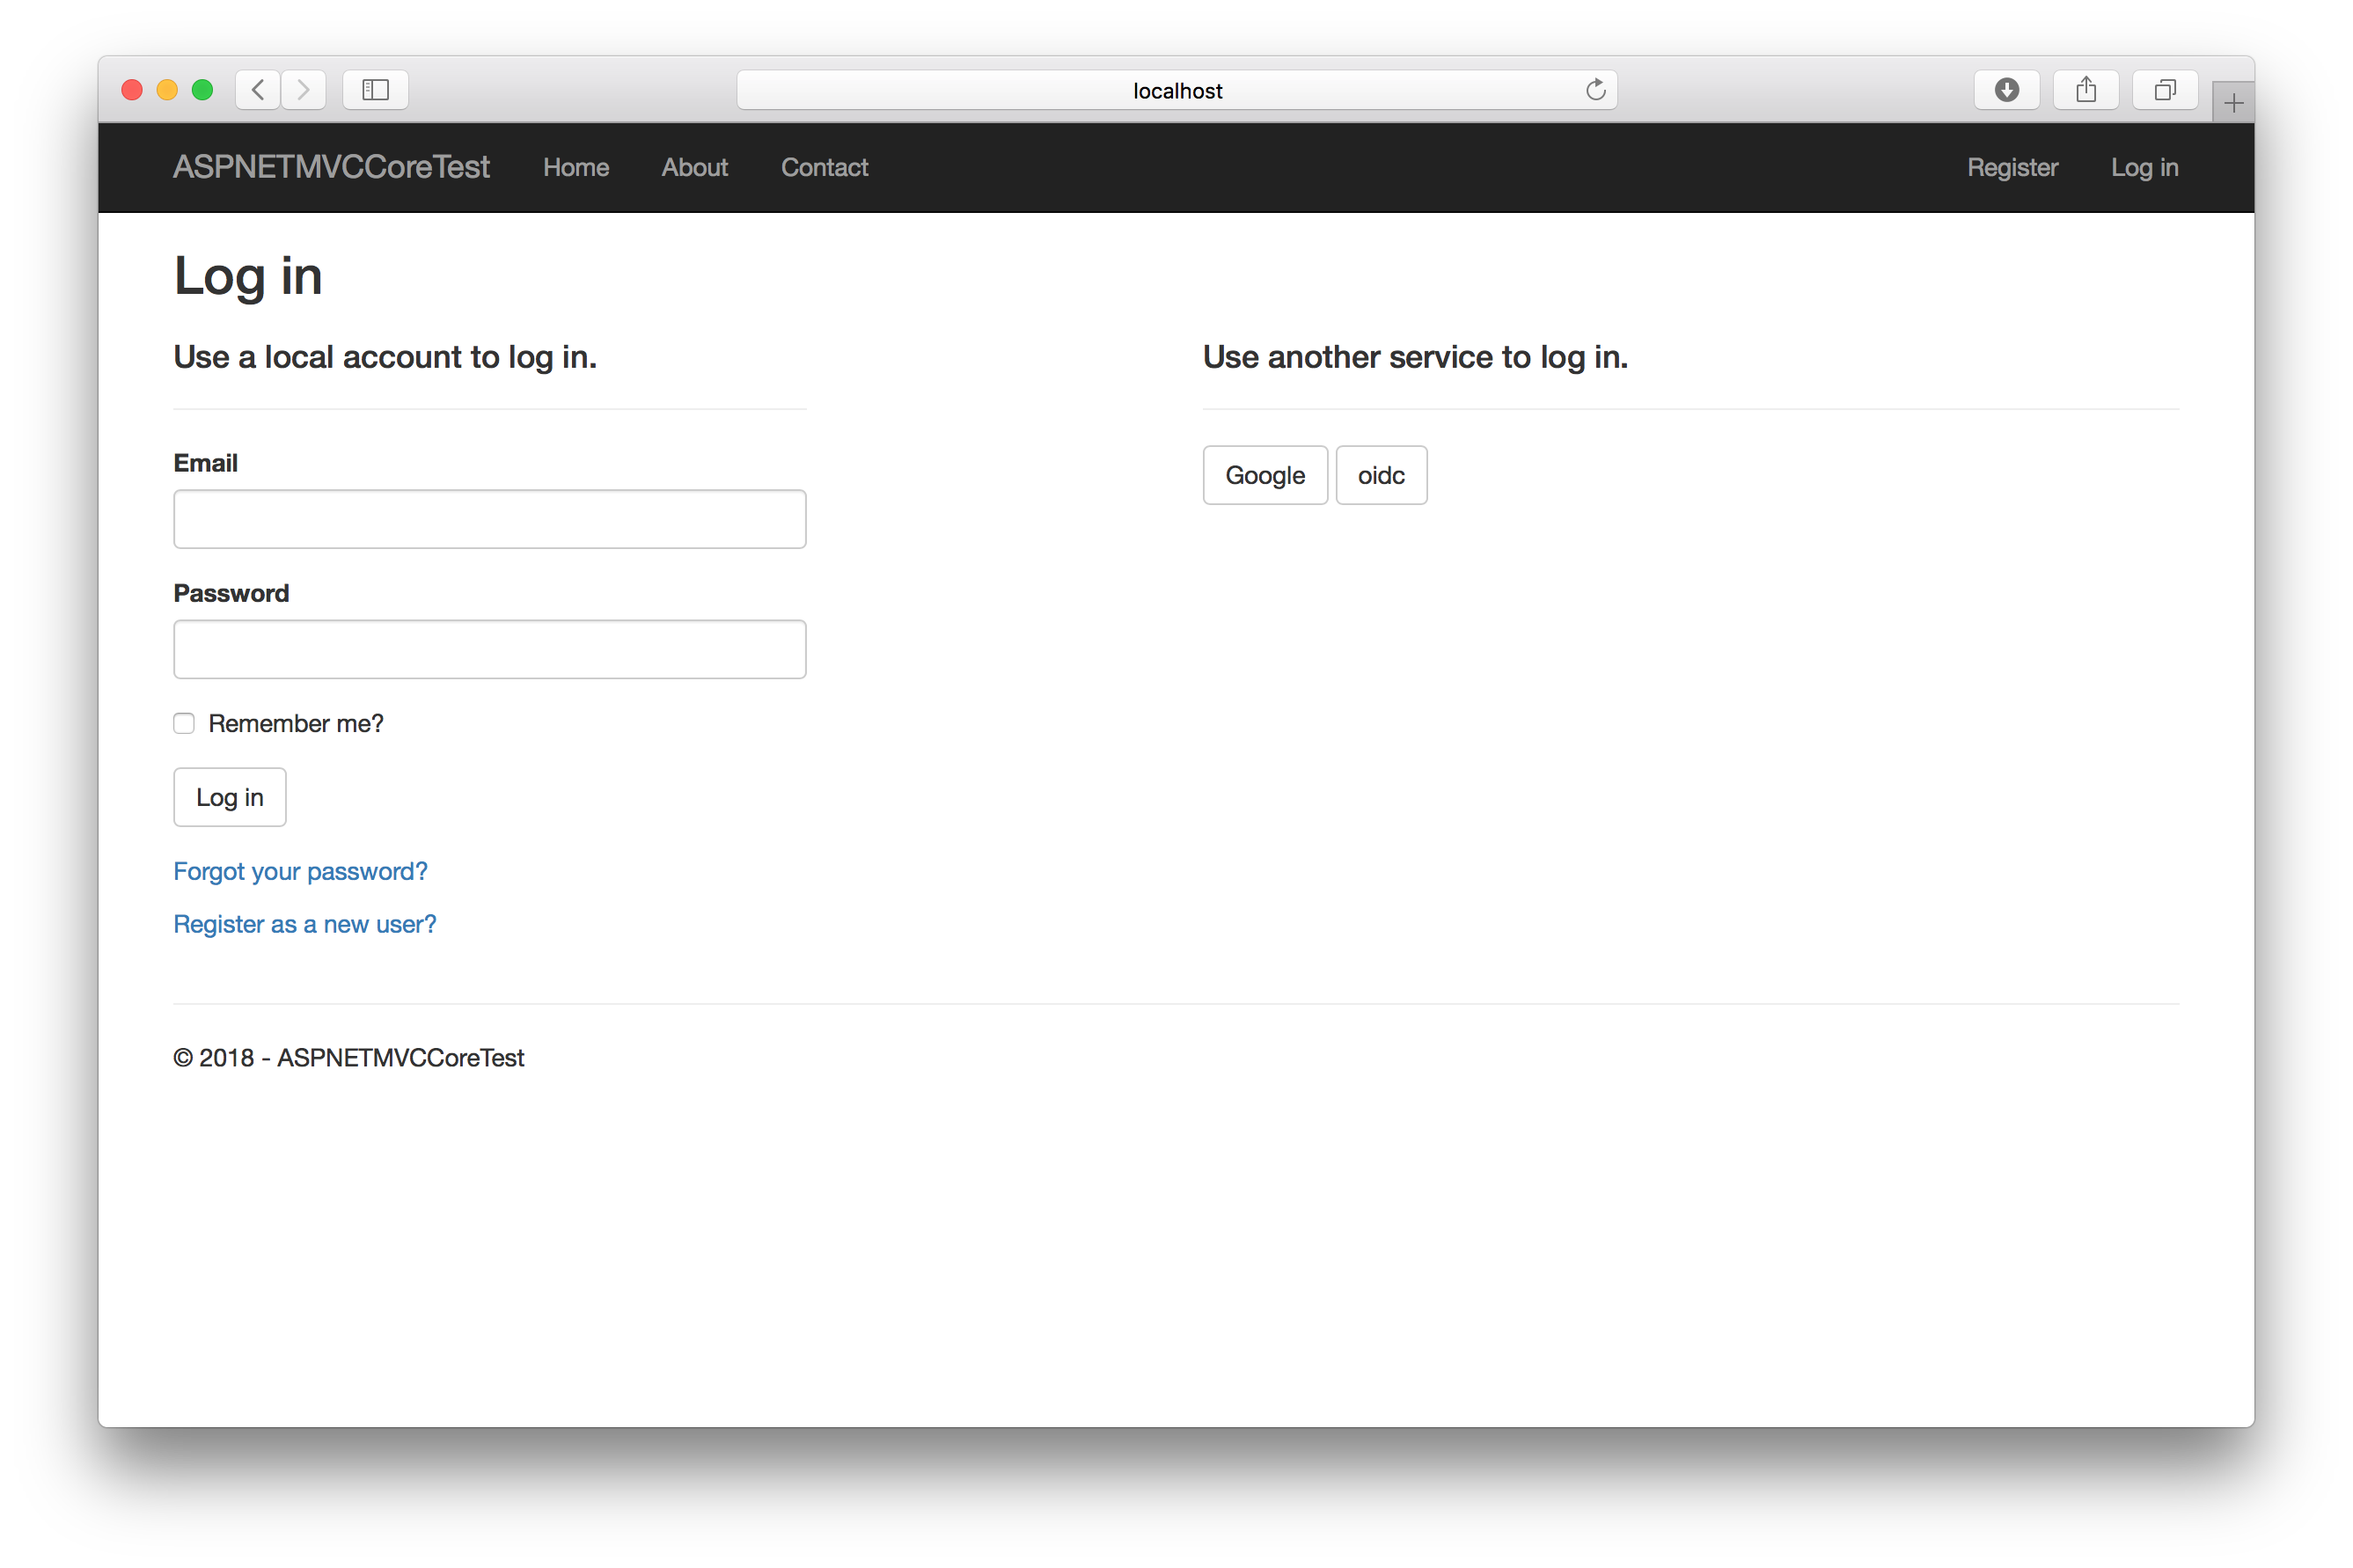Open the About page
The height and width of the screenshot is (1568, 2353).
coord(695,167)
